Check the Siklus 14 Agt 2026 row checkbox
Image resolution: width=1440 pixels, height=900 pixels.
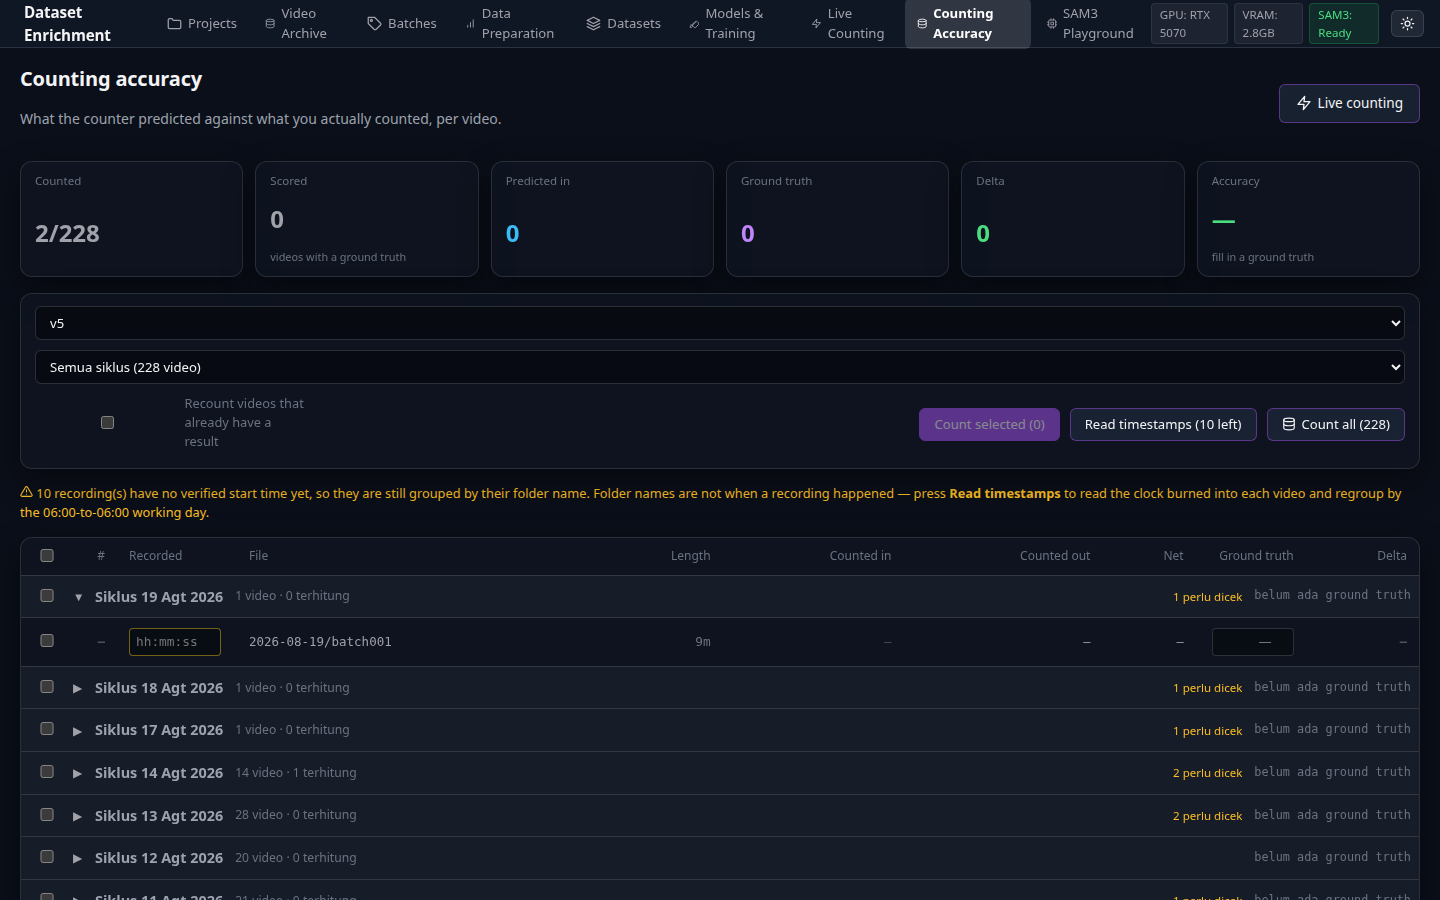pyautogui.click(x=47, y=771)
